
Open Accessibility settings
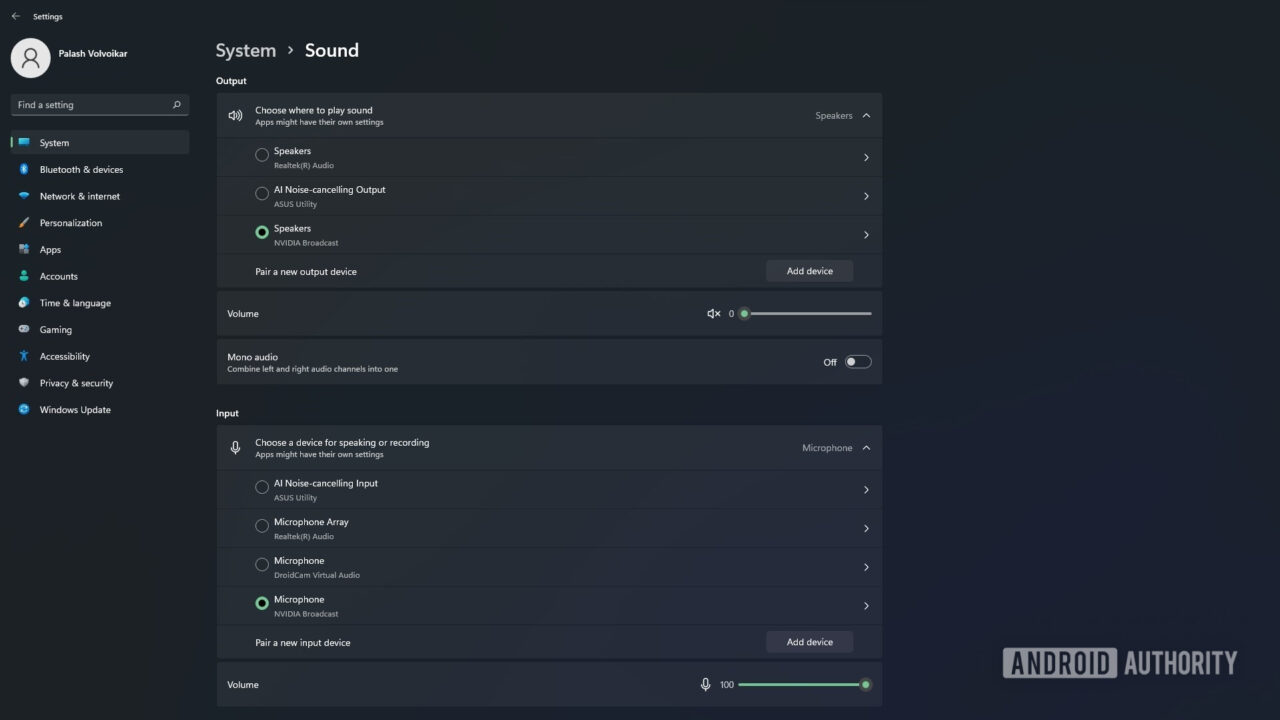coord(64,356)
